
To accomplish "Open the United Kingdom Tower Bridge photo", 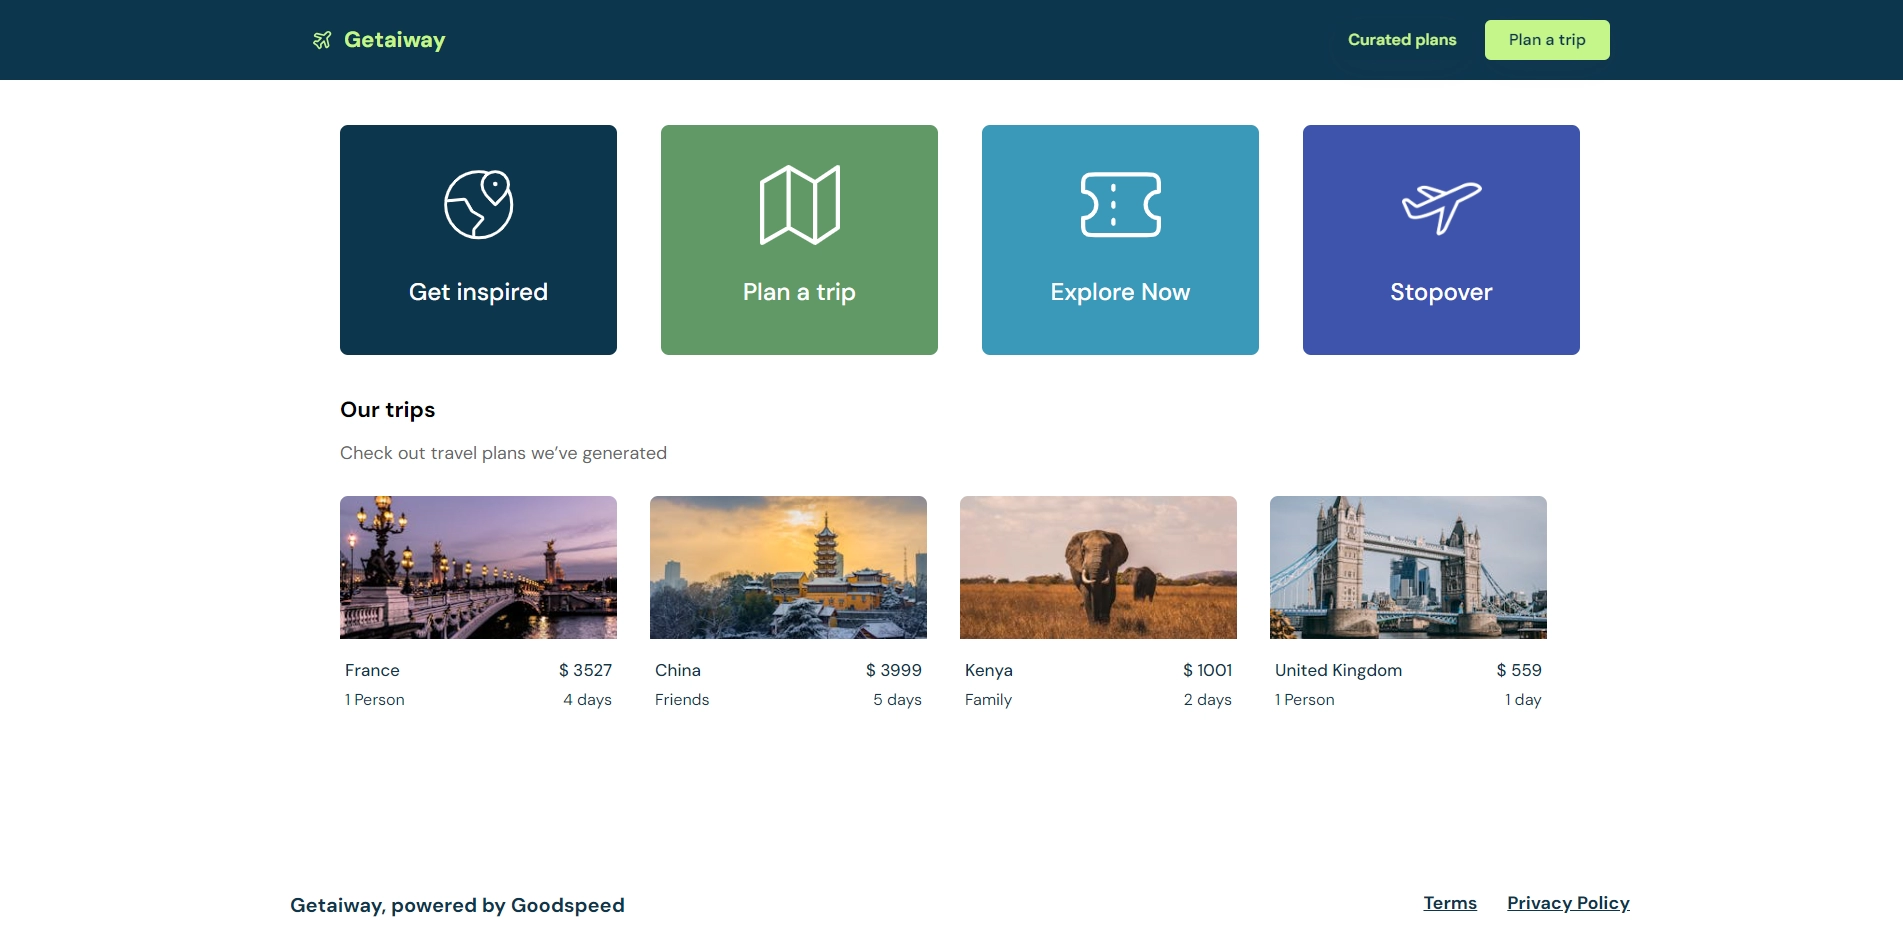I will tap(1408, 567).
